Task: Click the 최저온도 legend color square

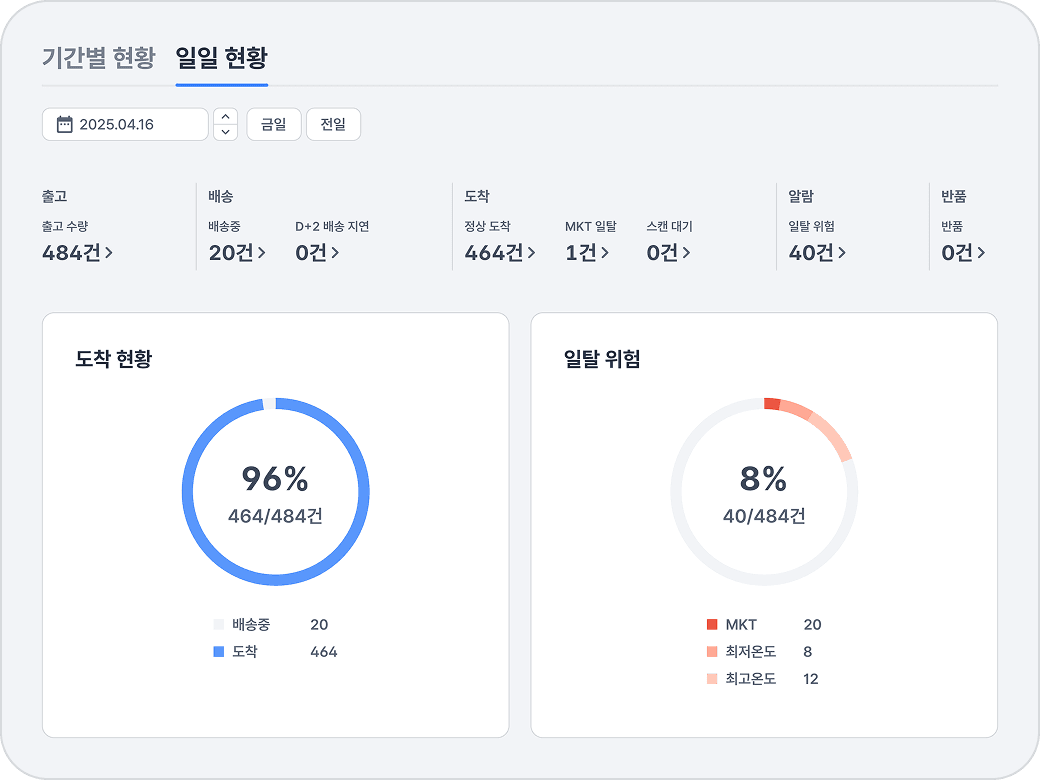Action: coord(712,652)
